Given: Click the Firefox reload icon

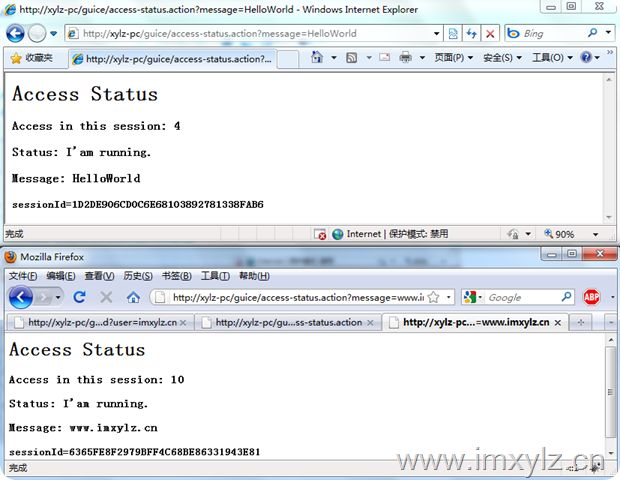Looking at the screenshot, I should point(79,297).
